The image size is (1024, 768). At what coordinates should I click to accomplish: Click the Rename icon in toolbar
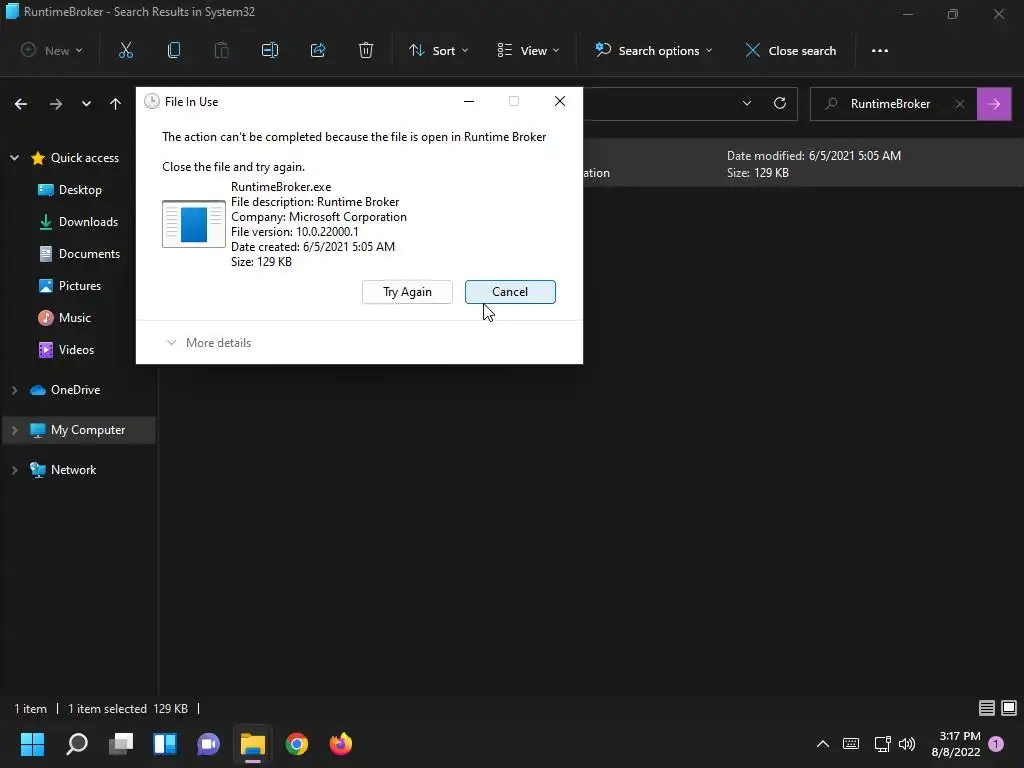coord(270,50)
